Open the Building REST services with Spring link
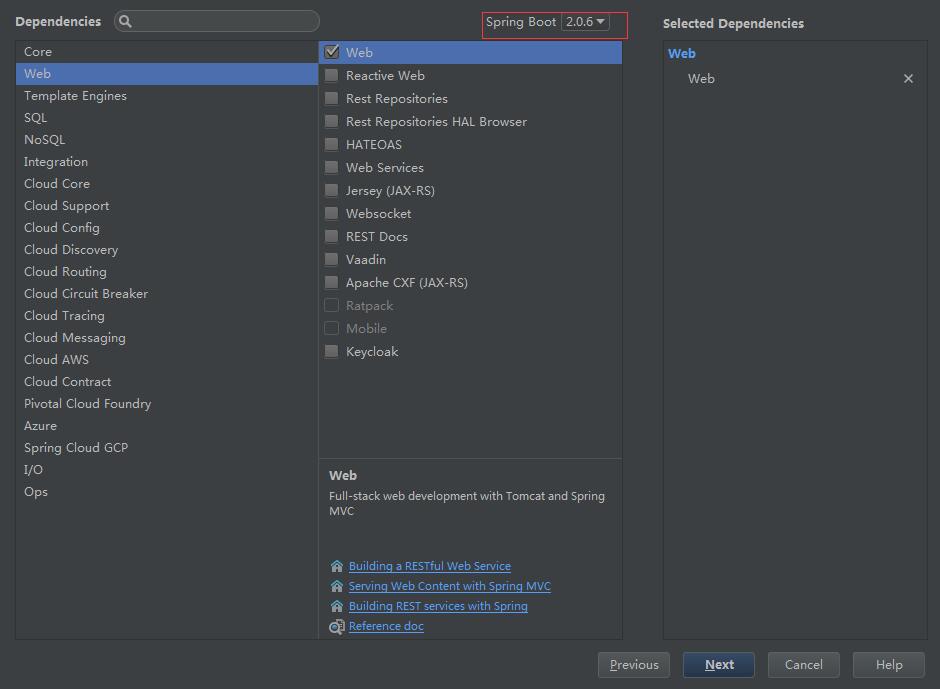 coord(438,606)
